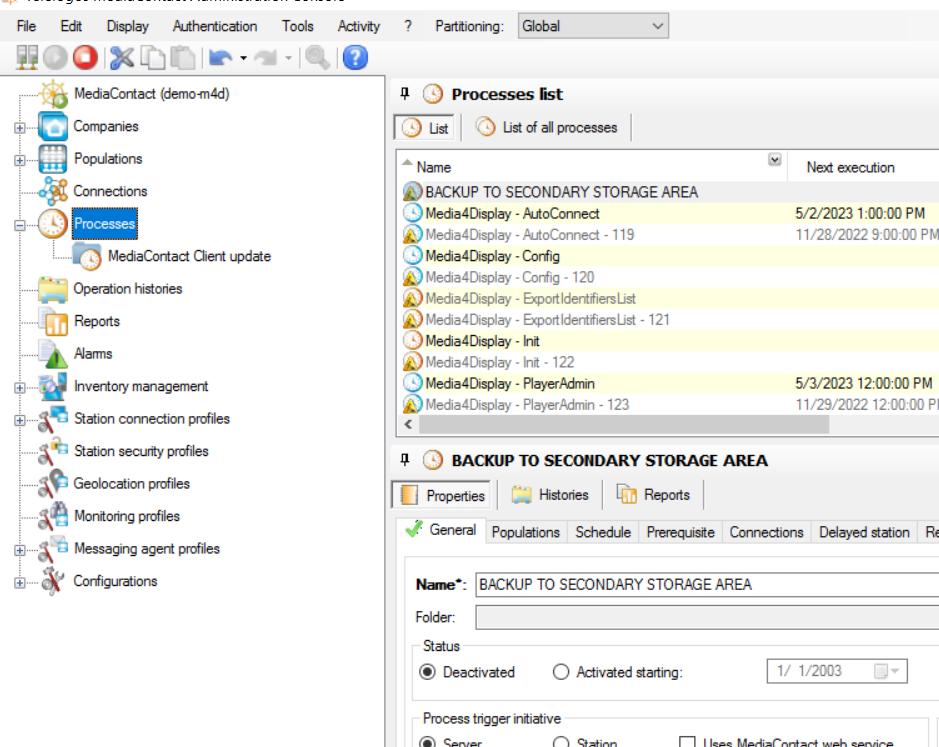This screenshot has height=747, width=939.
Task: Expand the Populations tree node
Action: click(x=20, y=160)
